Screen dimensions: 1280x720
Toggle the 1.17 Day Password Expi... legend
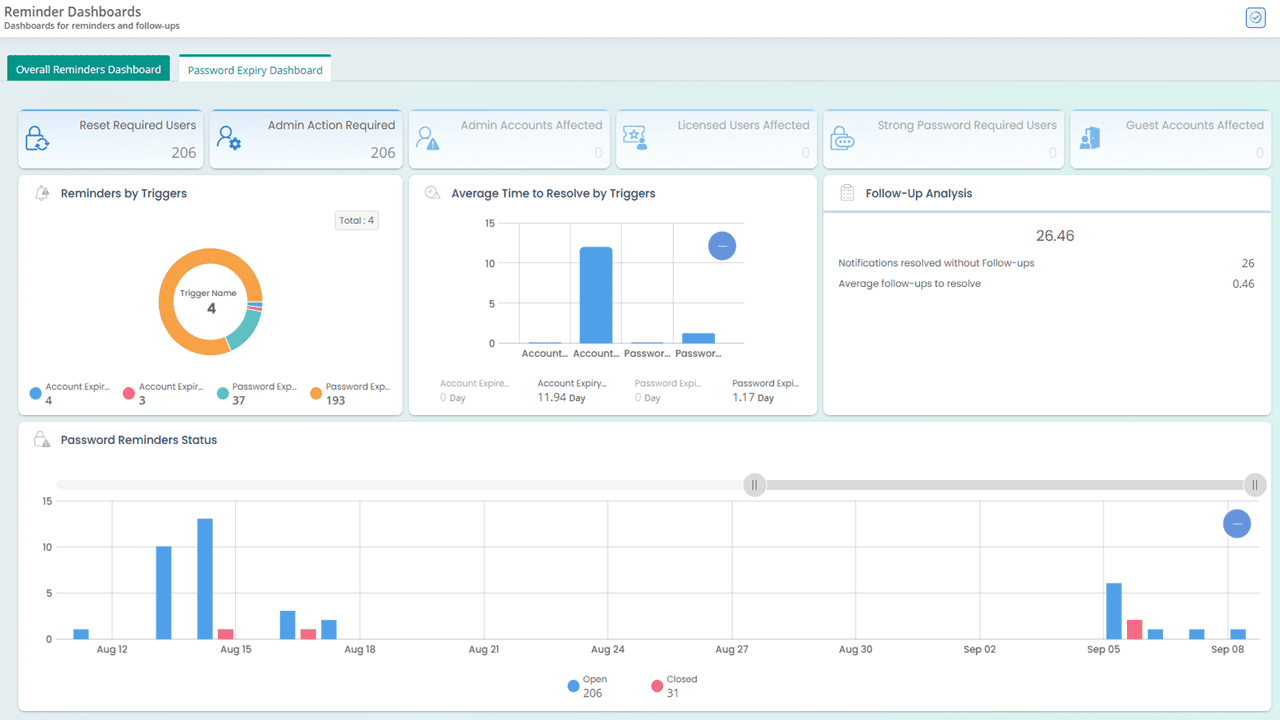tap(766, 390)
